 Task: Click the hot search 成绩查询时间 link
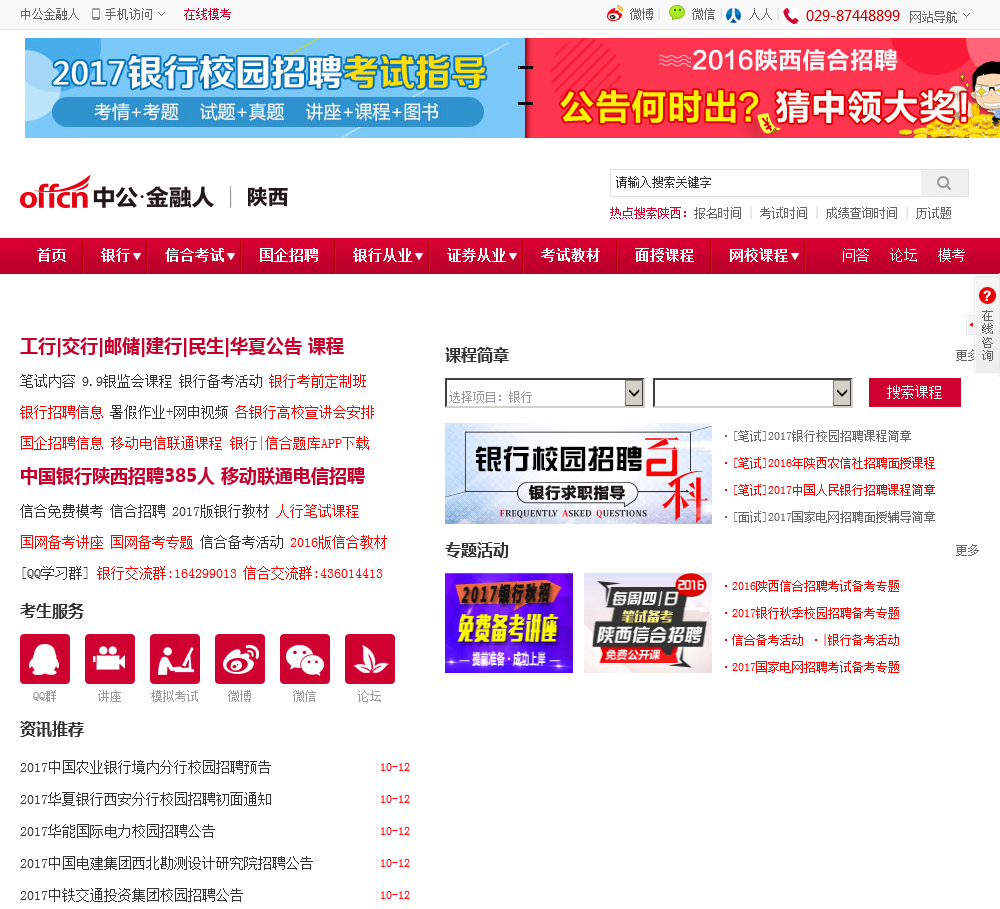pyautogui.click(x=862, y=213)
